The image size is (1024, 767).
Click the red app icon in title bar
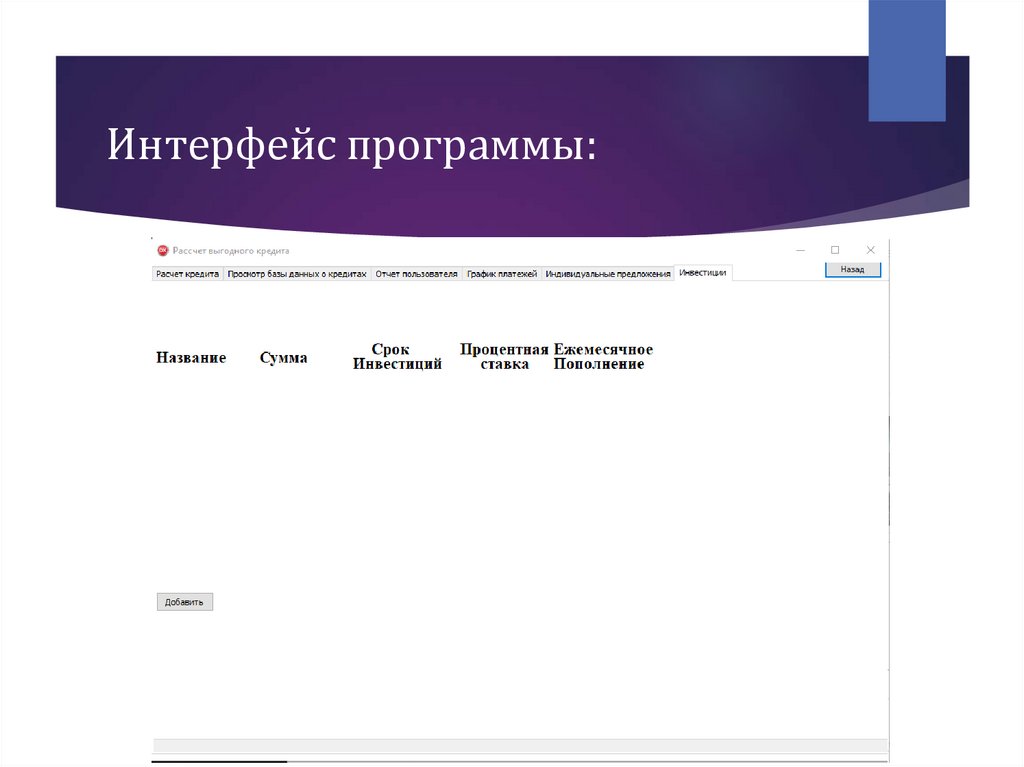[163, 250]
